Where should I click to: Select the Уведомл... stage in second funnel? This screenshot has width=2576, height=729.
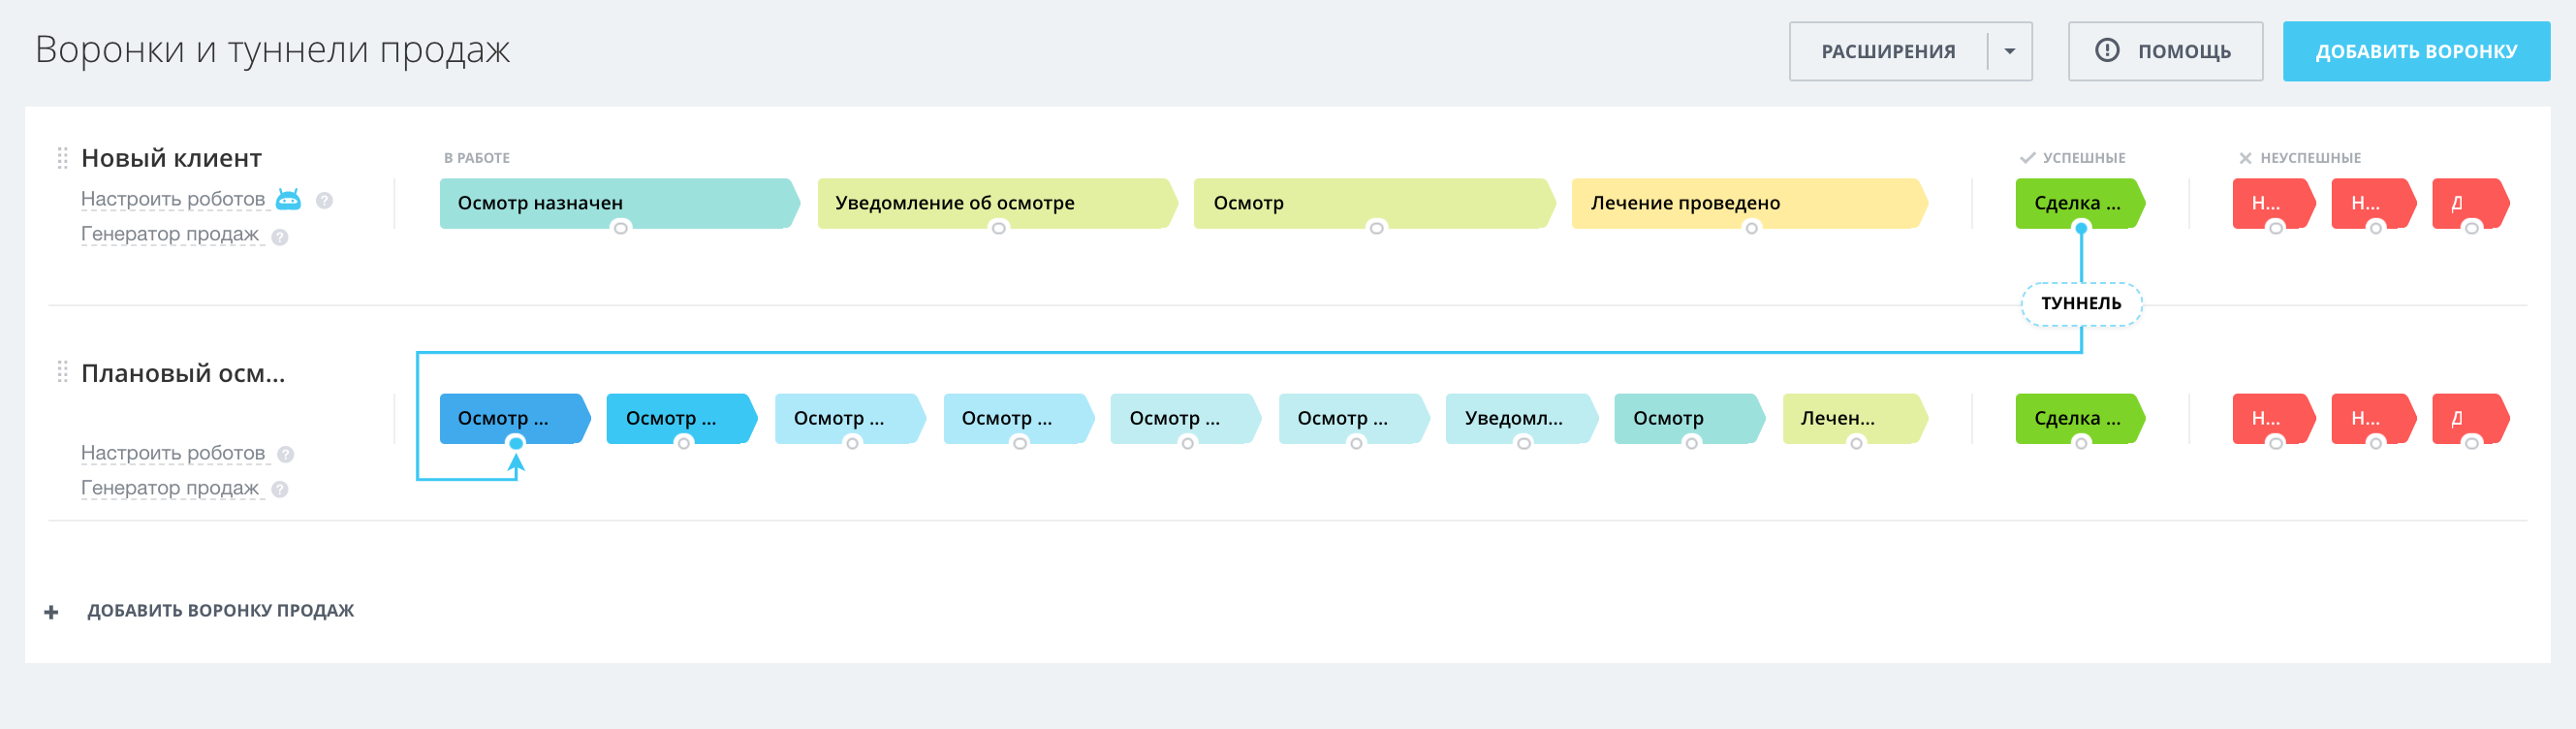point(1518,418)
